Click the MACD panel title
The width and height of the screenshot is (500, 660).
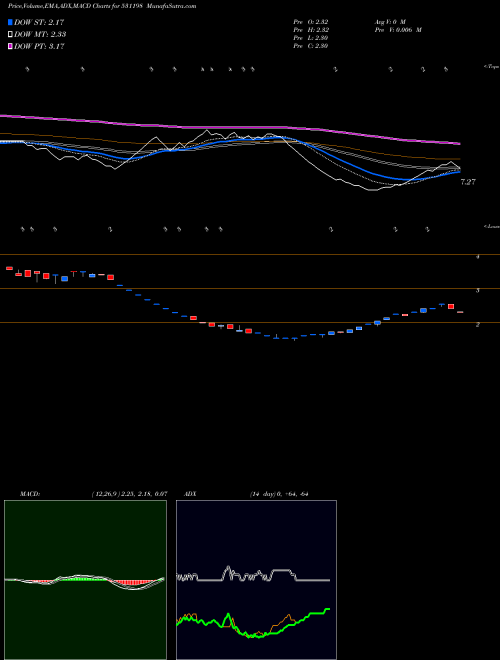(x=30, y=494)
